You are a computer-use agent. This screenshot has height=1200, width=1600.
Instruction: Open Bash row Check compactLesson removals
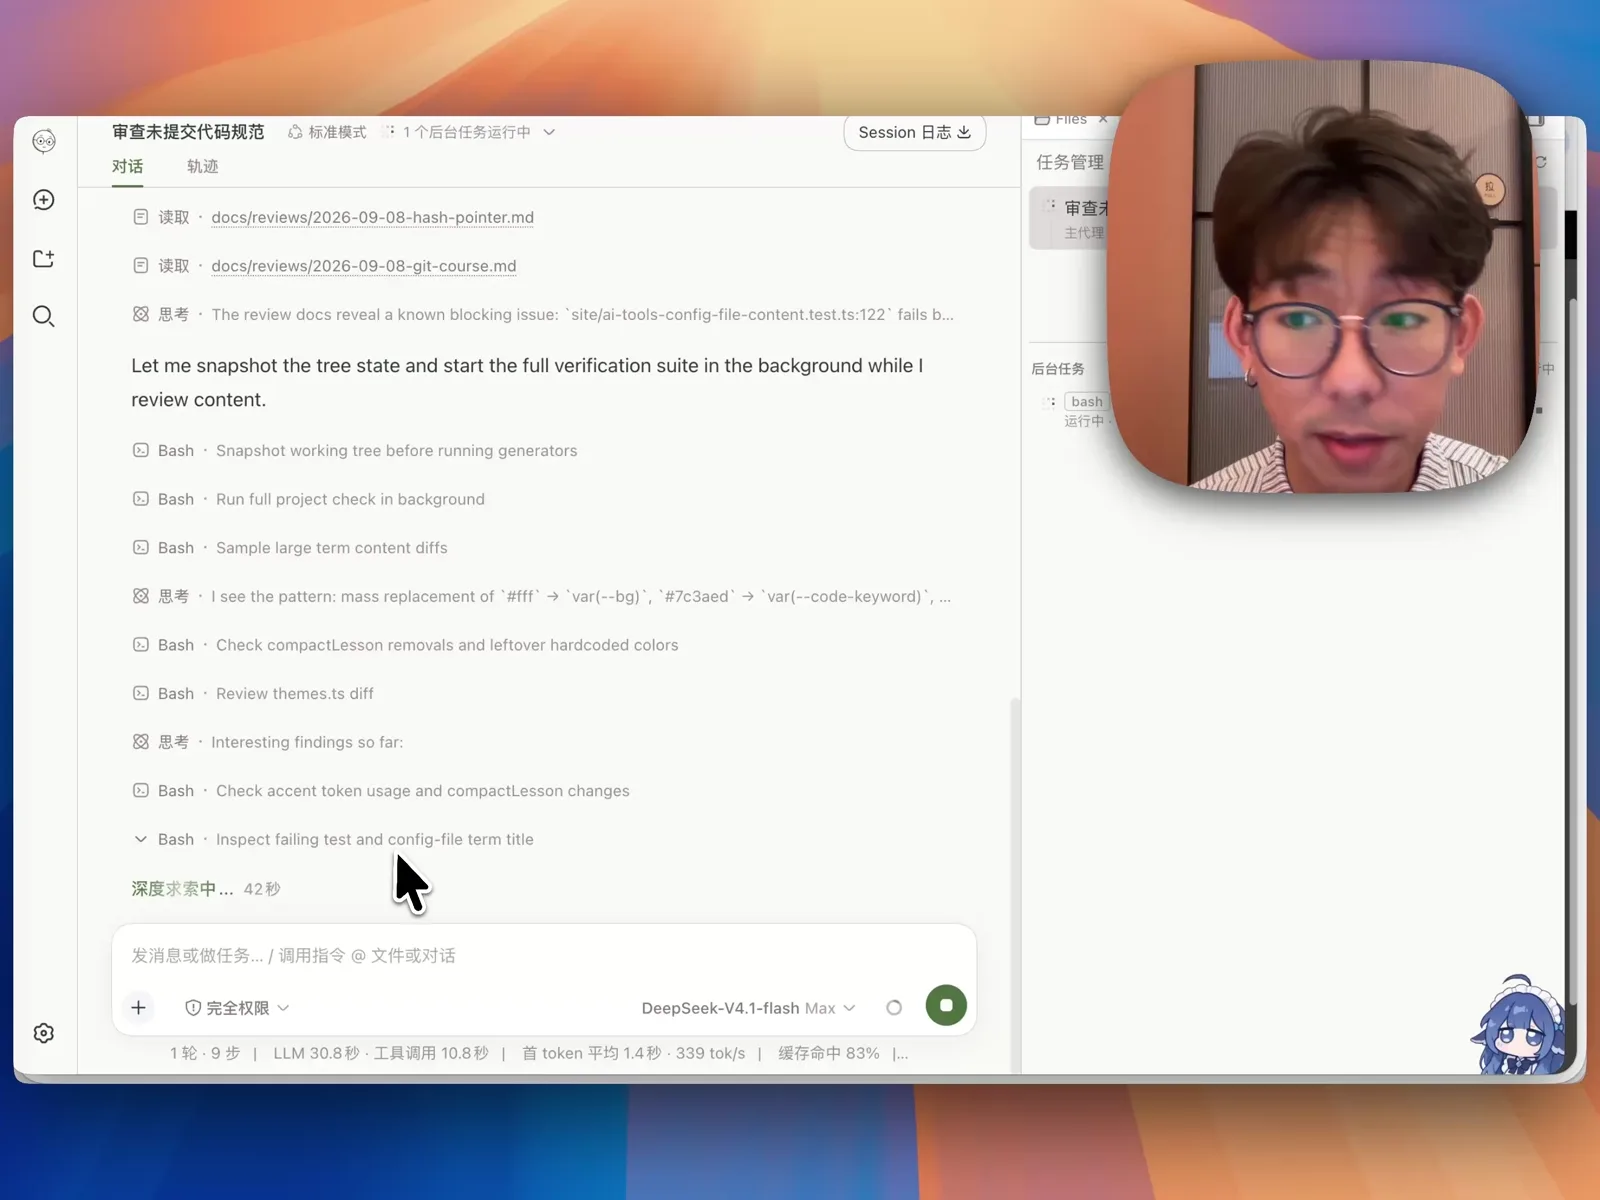point(405,645)
